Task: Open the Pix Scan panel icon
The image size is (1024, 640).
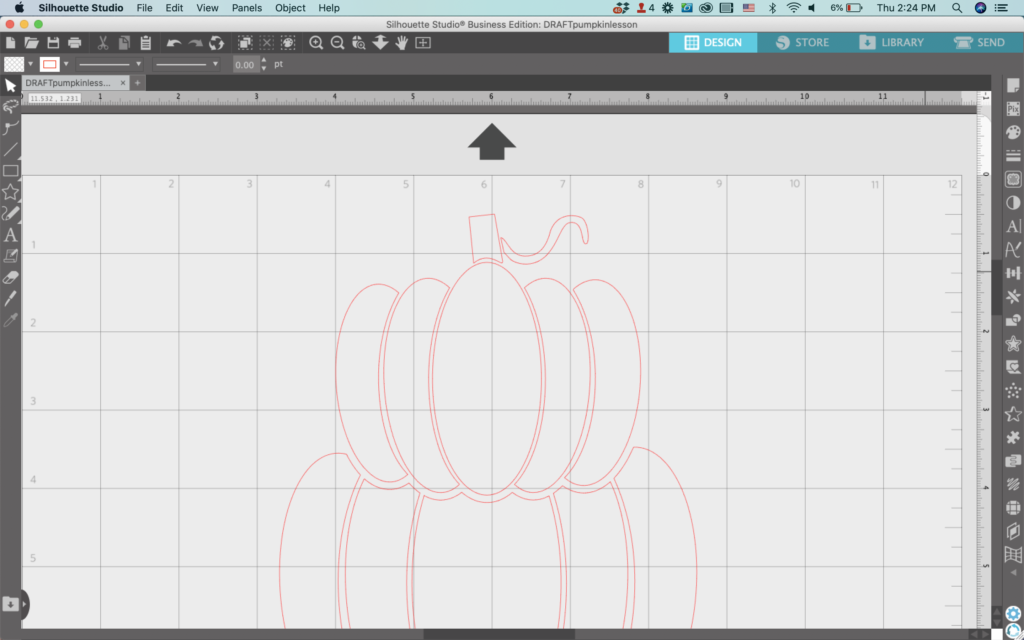Action: pos(1013,109)
